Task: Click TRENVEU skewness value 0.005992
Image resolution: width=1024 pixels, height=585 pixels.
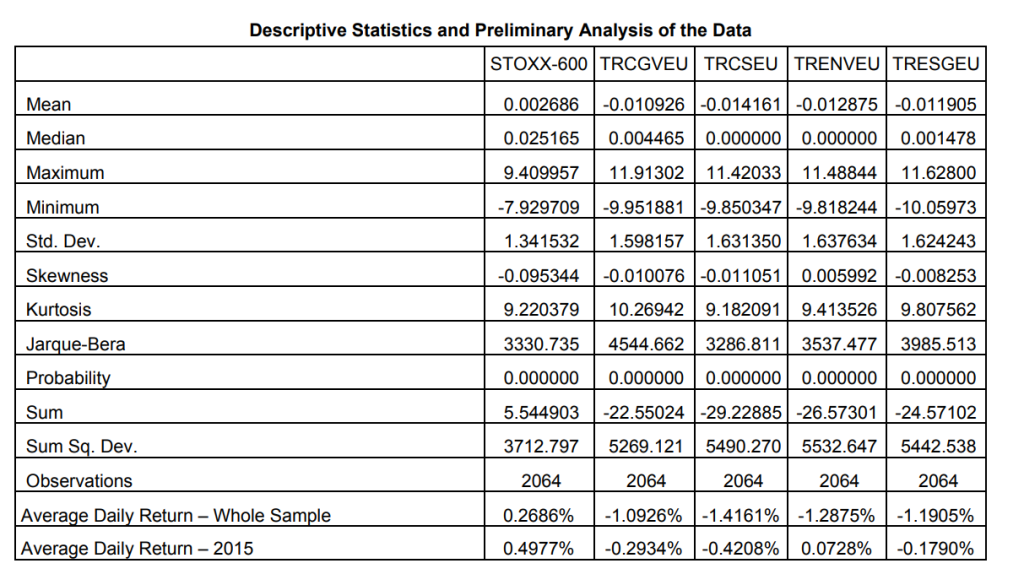Action: click(839, 276)
